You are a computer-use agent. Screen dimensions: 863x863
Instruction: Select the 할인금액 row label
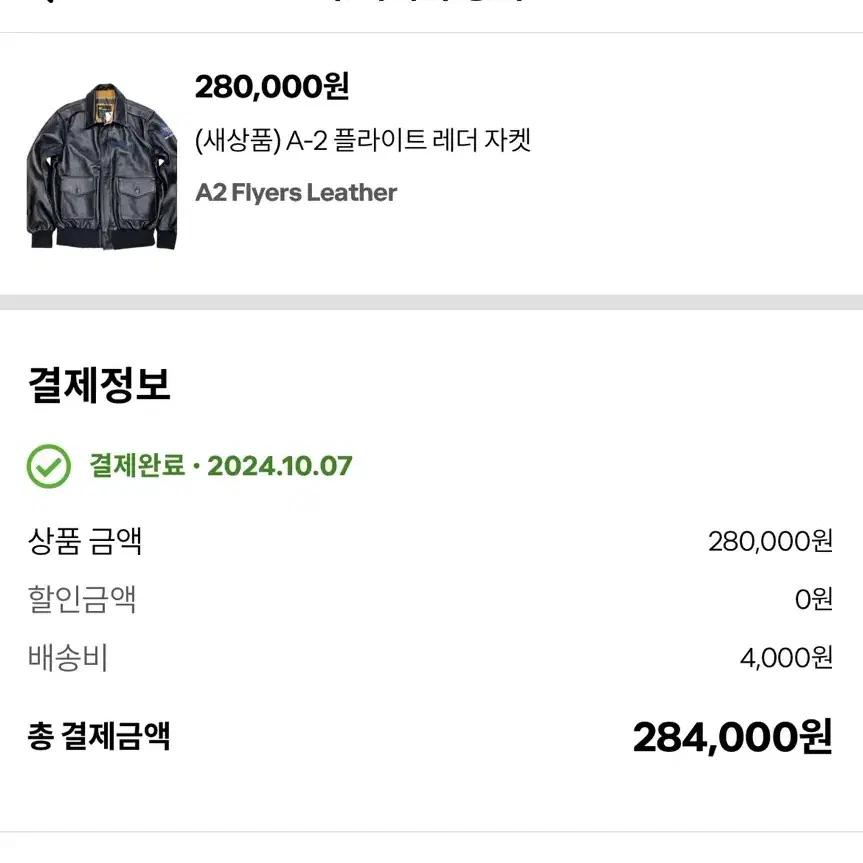tap(81, 599)
